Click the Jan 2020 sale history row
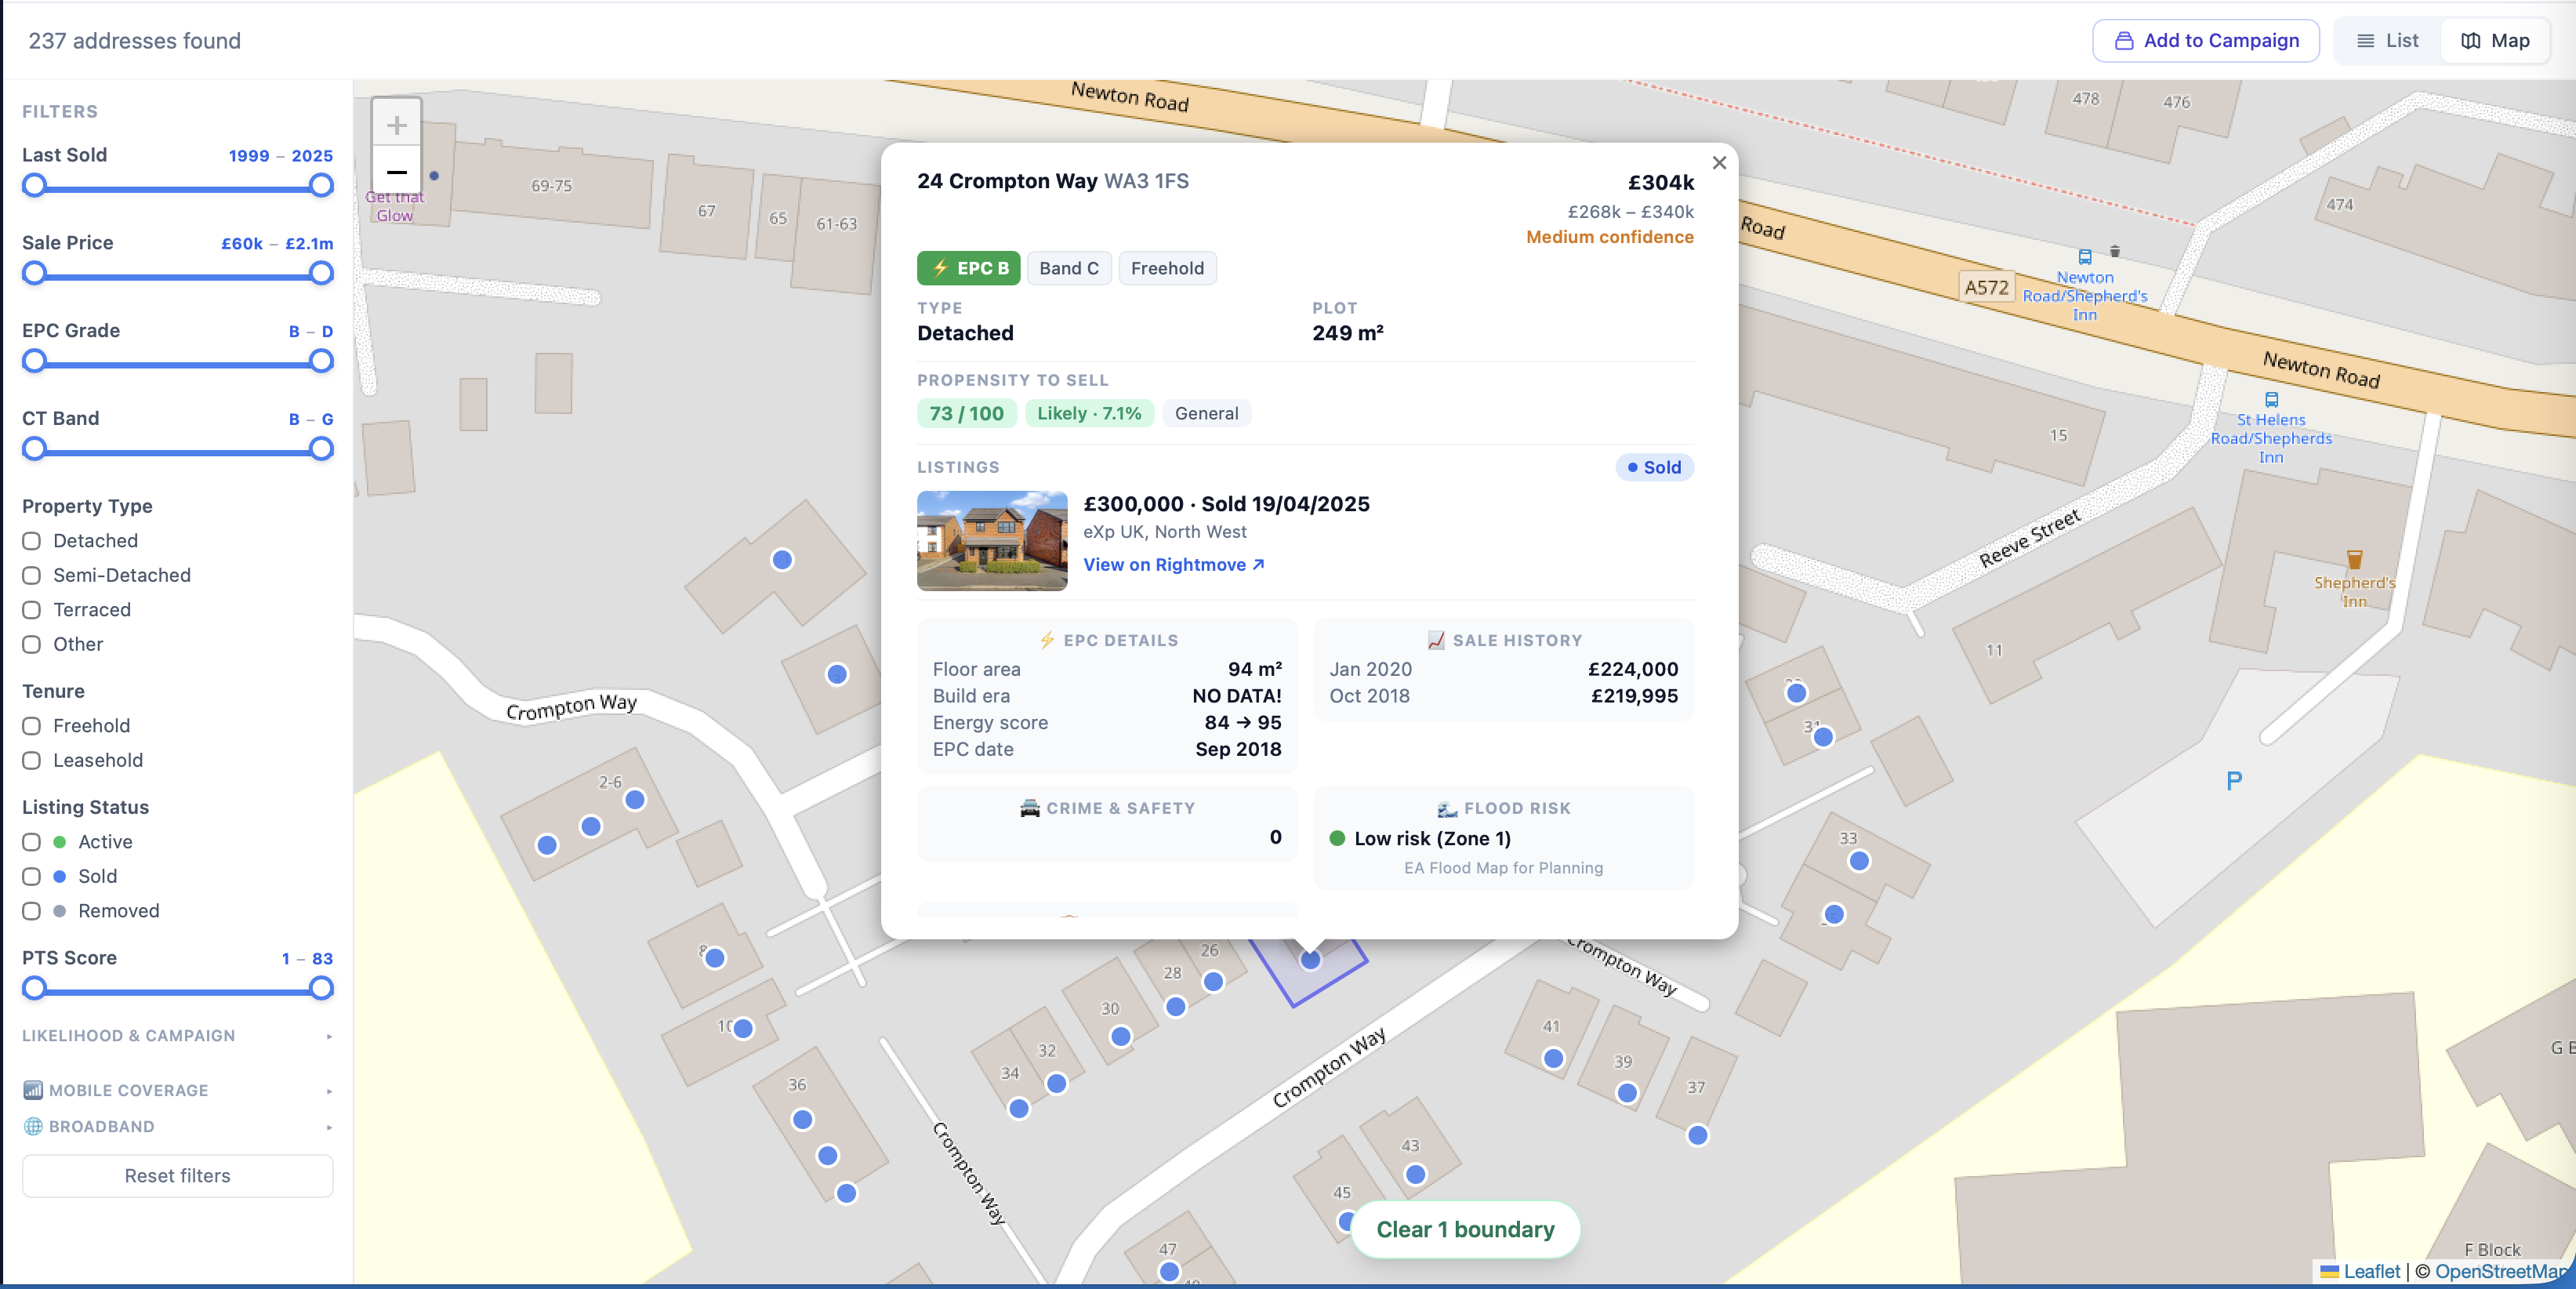This screenshot has width=2576, height=1289. tap(1503, 670)
